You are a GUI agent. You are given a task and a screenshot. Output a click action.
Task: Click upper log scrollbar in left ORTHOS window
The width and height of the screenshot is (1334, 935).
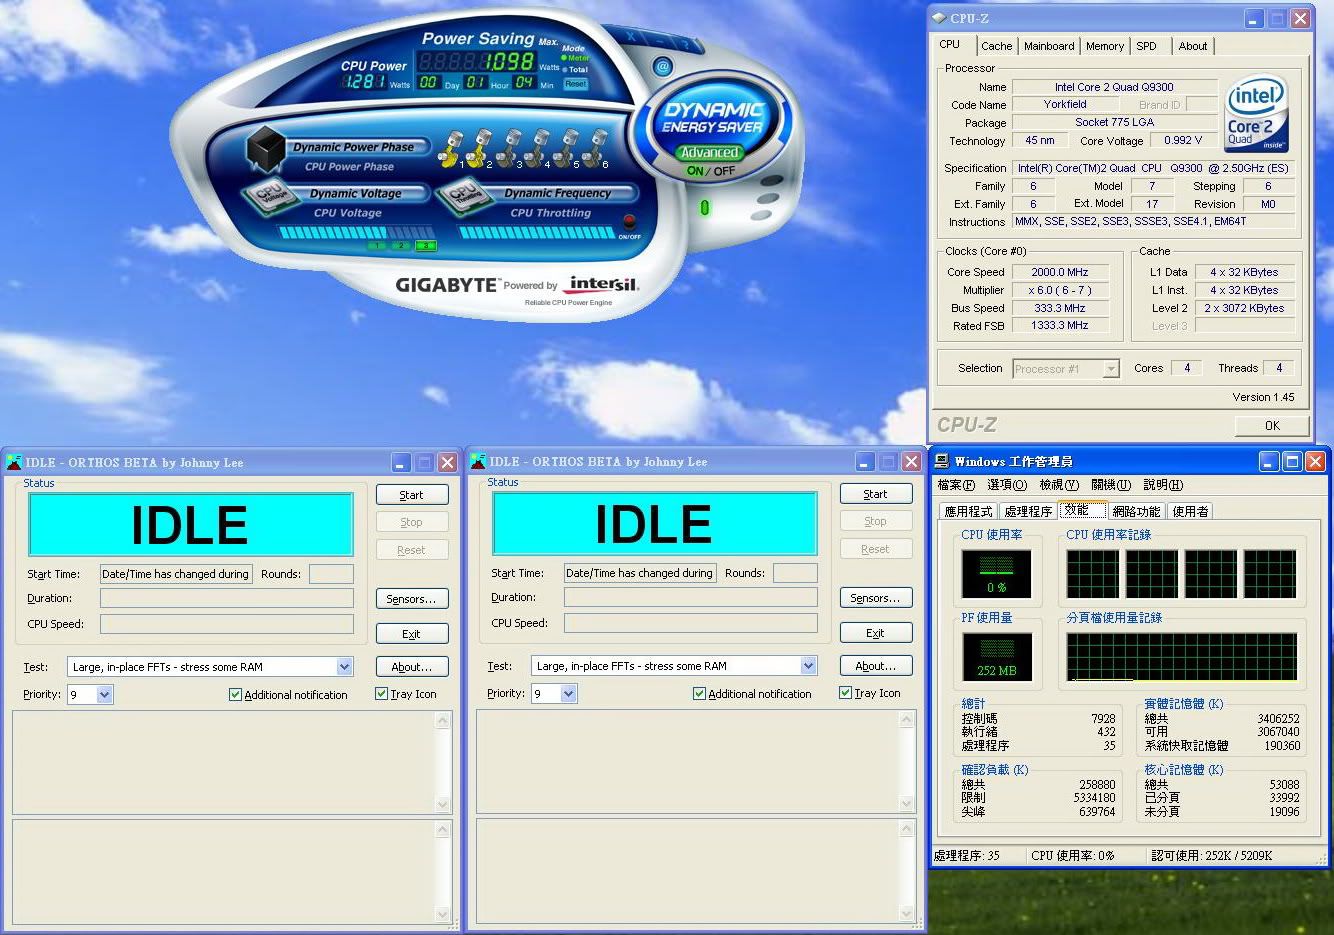[443, 763]
